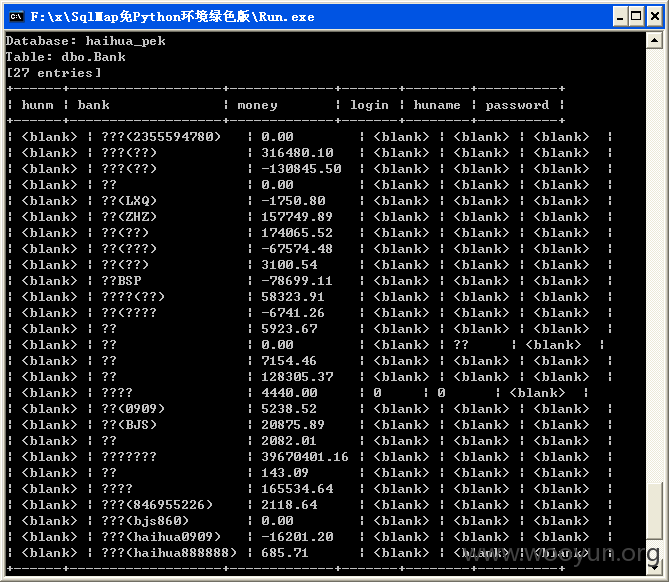Click money value '-1750.80'

tap(293, 201)
